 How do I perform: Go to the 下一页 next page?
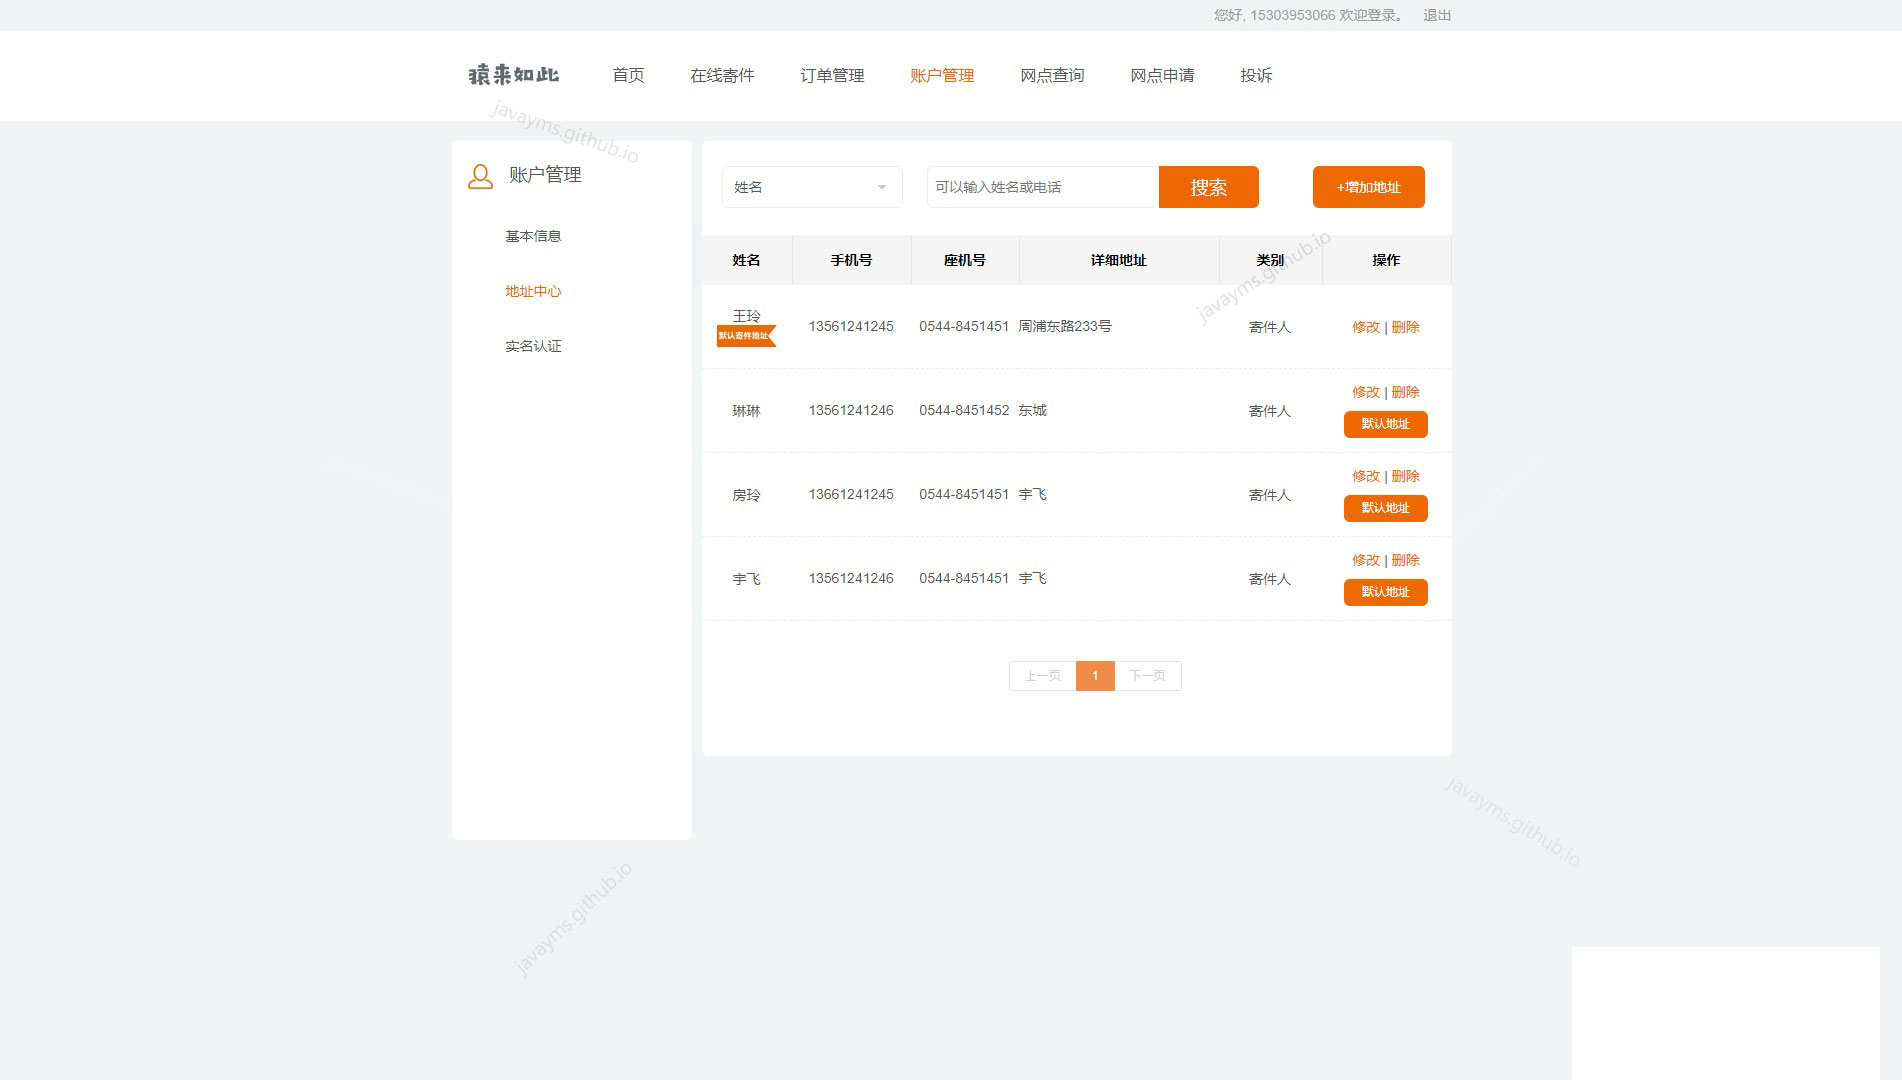[x=1147, y=676]
